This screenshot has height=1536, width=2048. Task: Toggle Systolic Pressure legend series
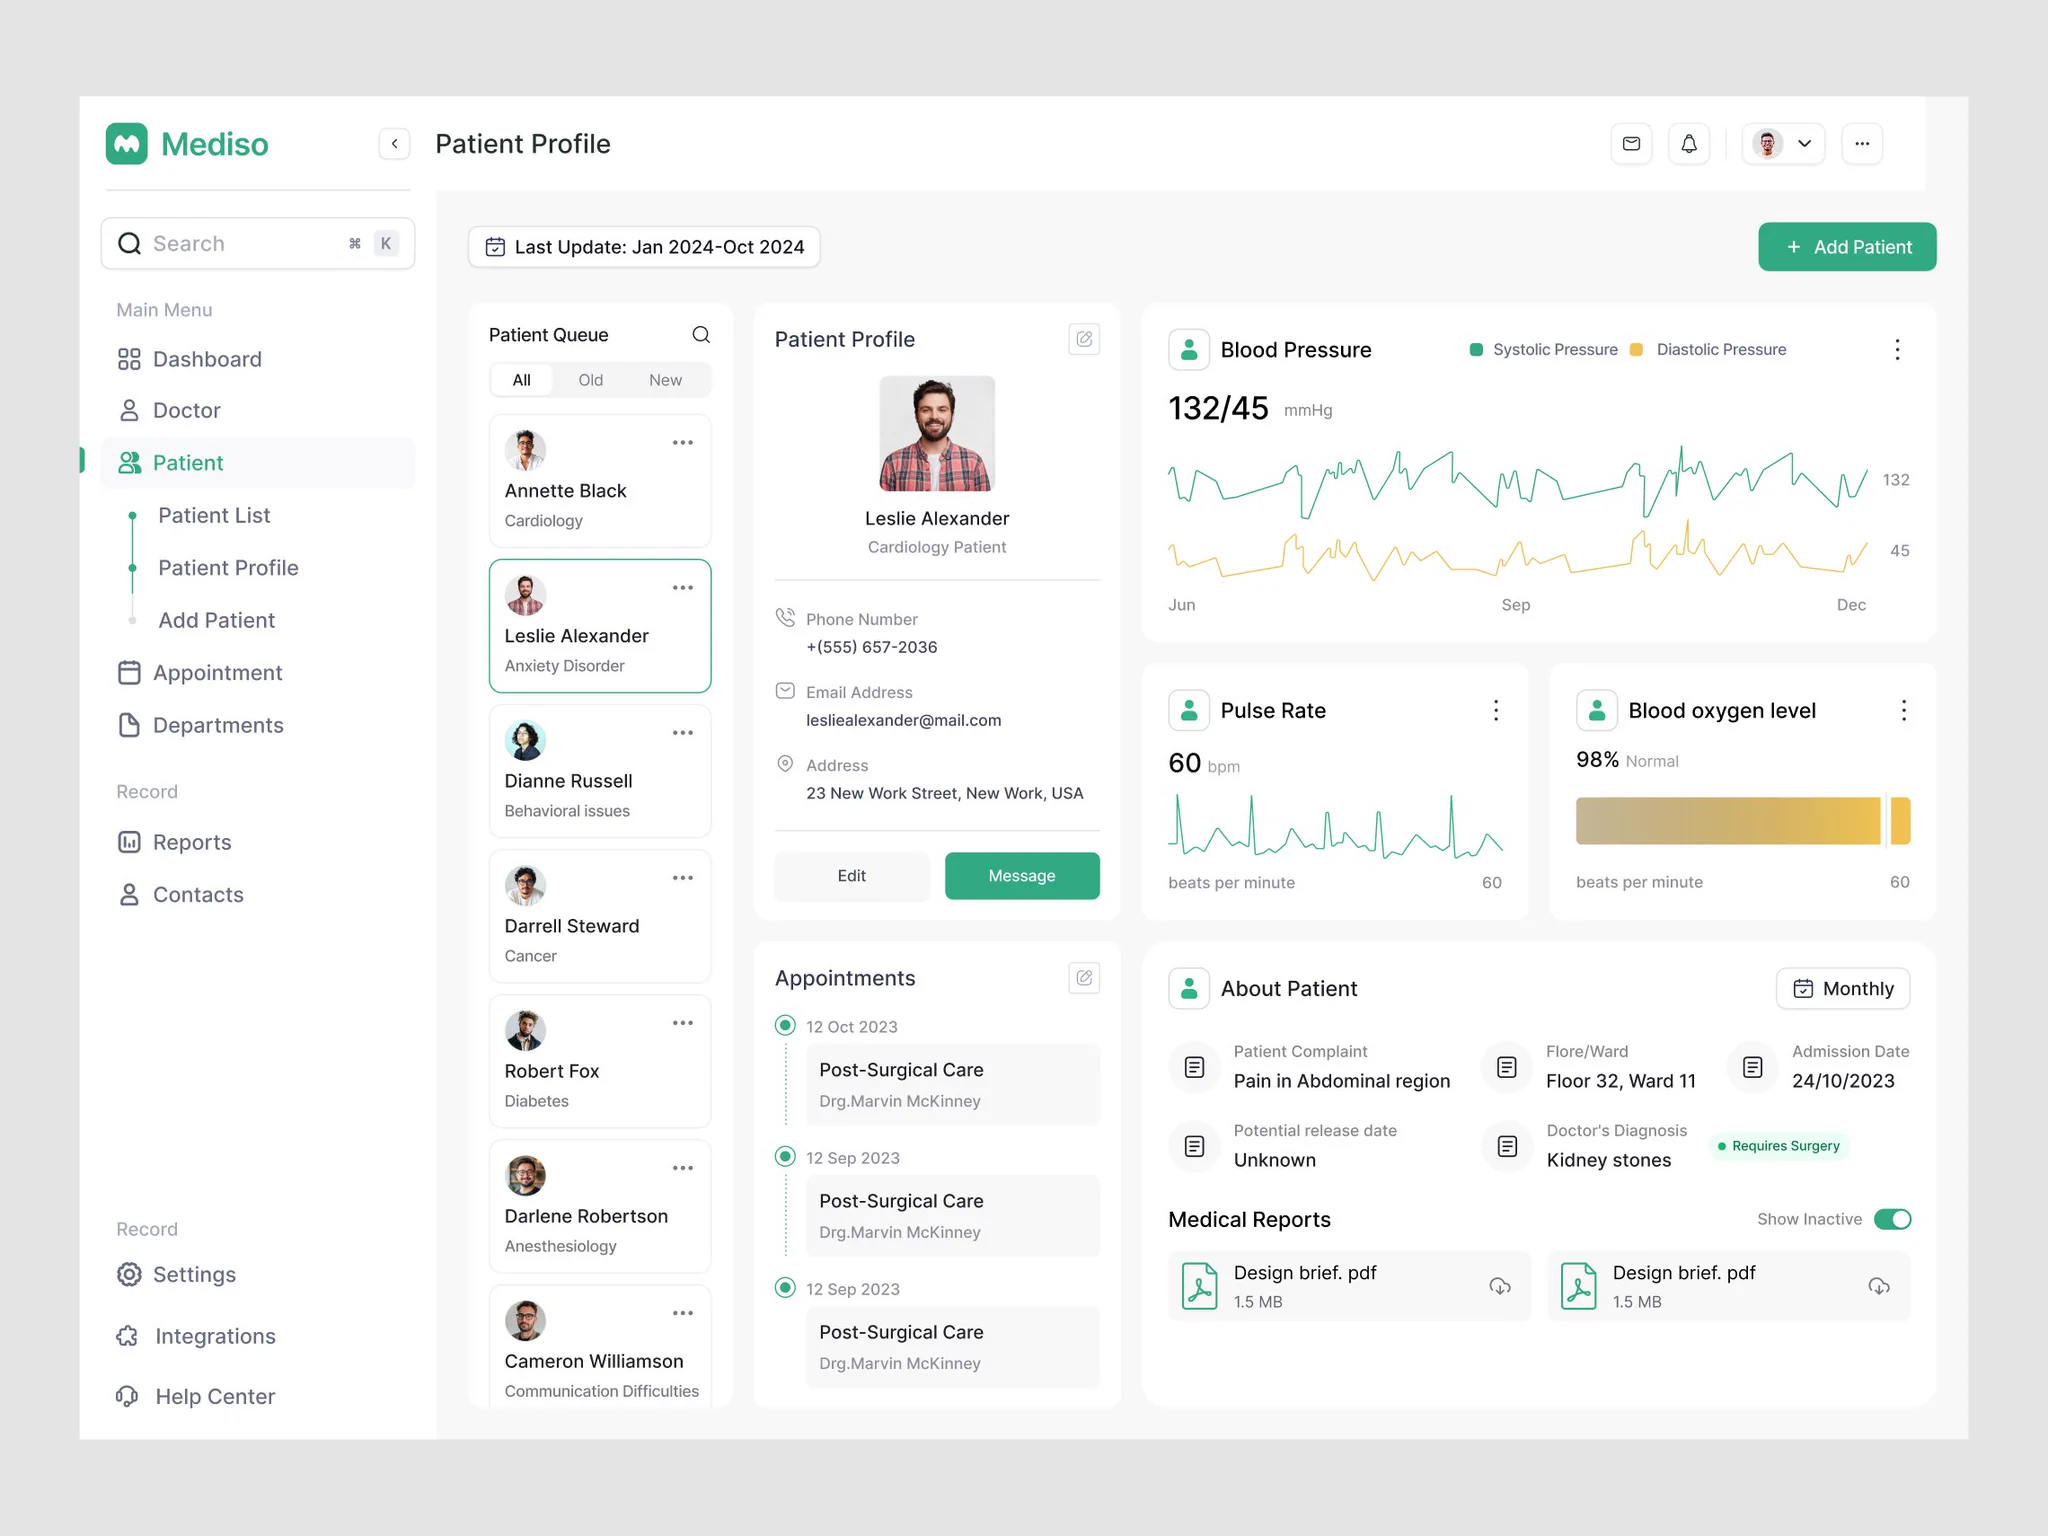coord(1544,350)
